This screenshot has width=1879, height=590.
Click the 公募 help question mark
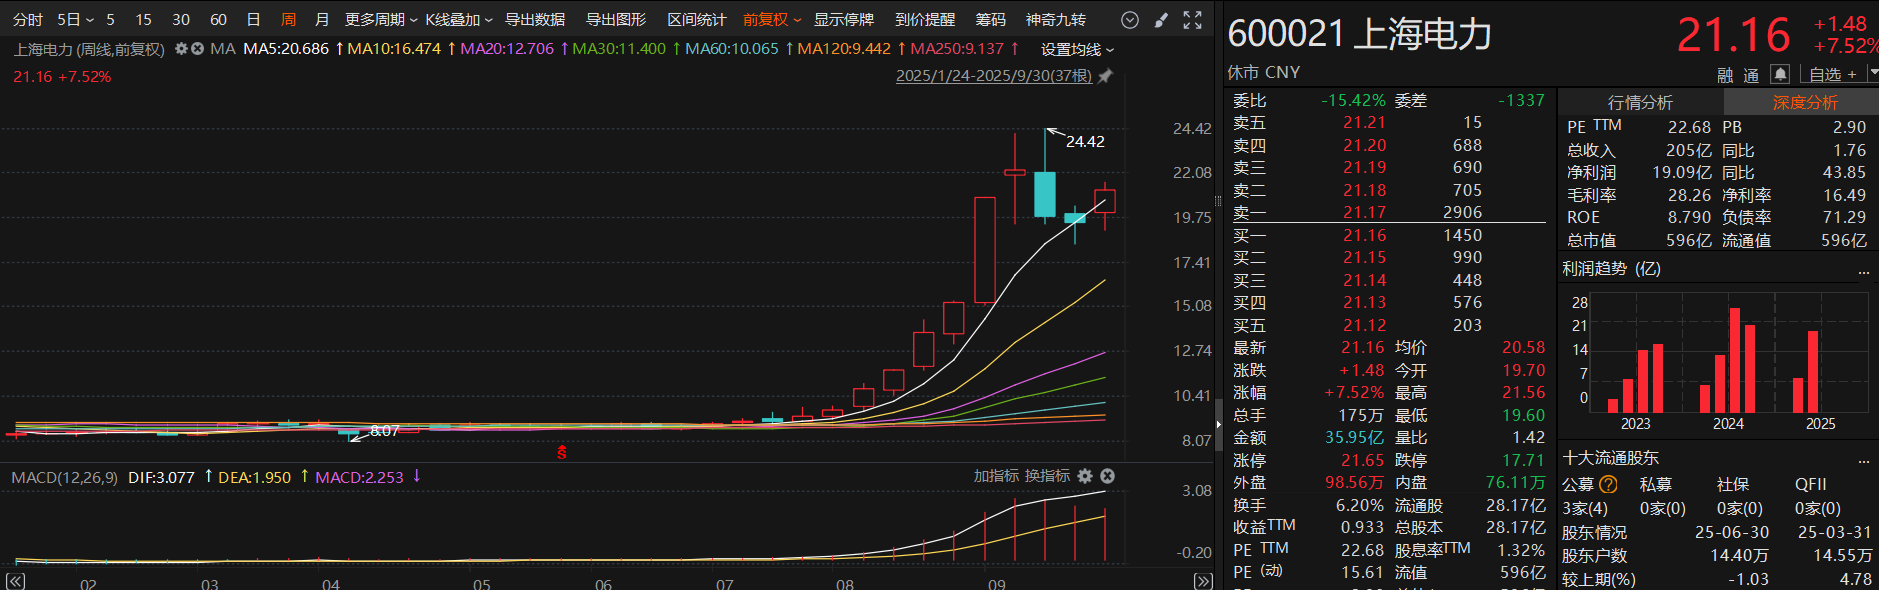1608,484
